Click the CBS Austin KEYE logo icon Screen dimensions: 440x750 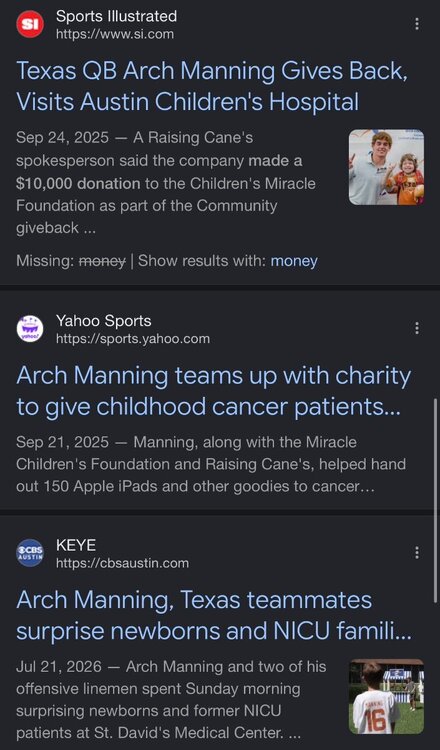click(30, 553)
